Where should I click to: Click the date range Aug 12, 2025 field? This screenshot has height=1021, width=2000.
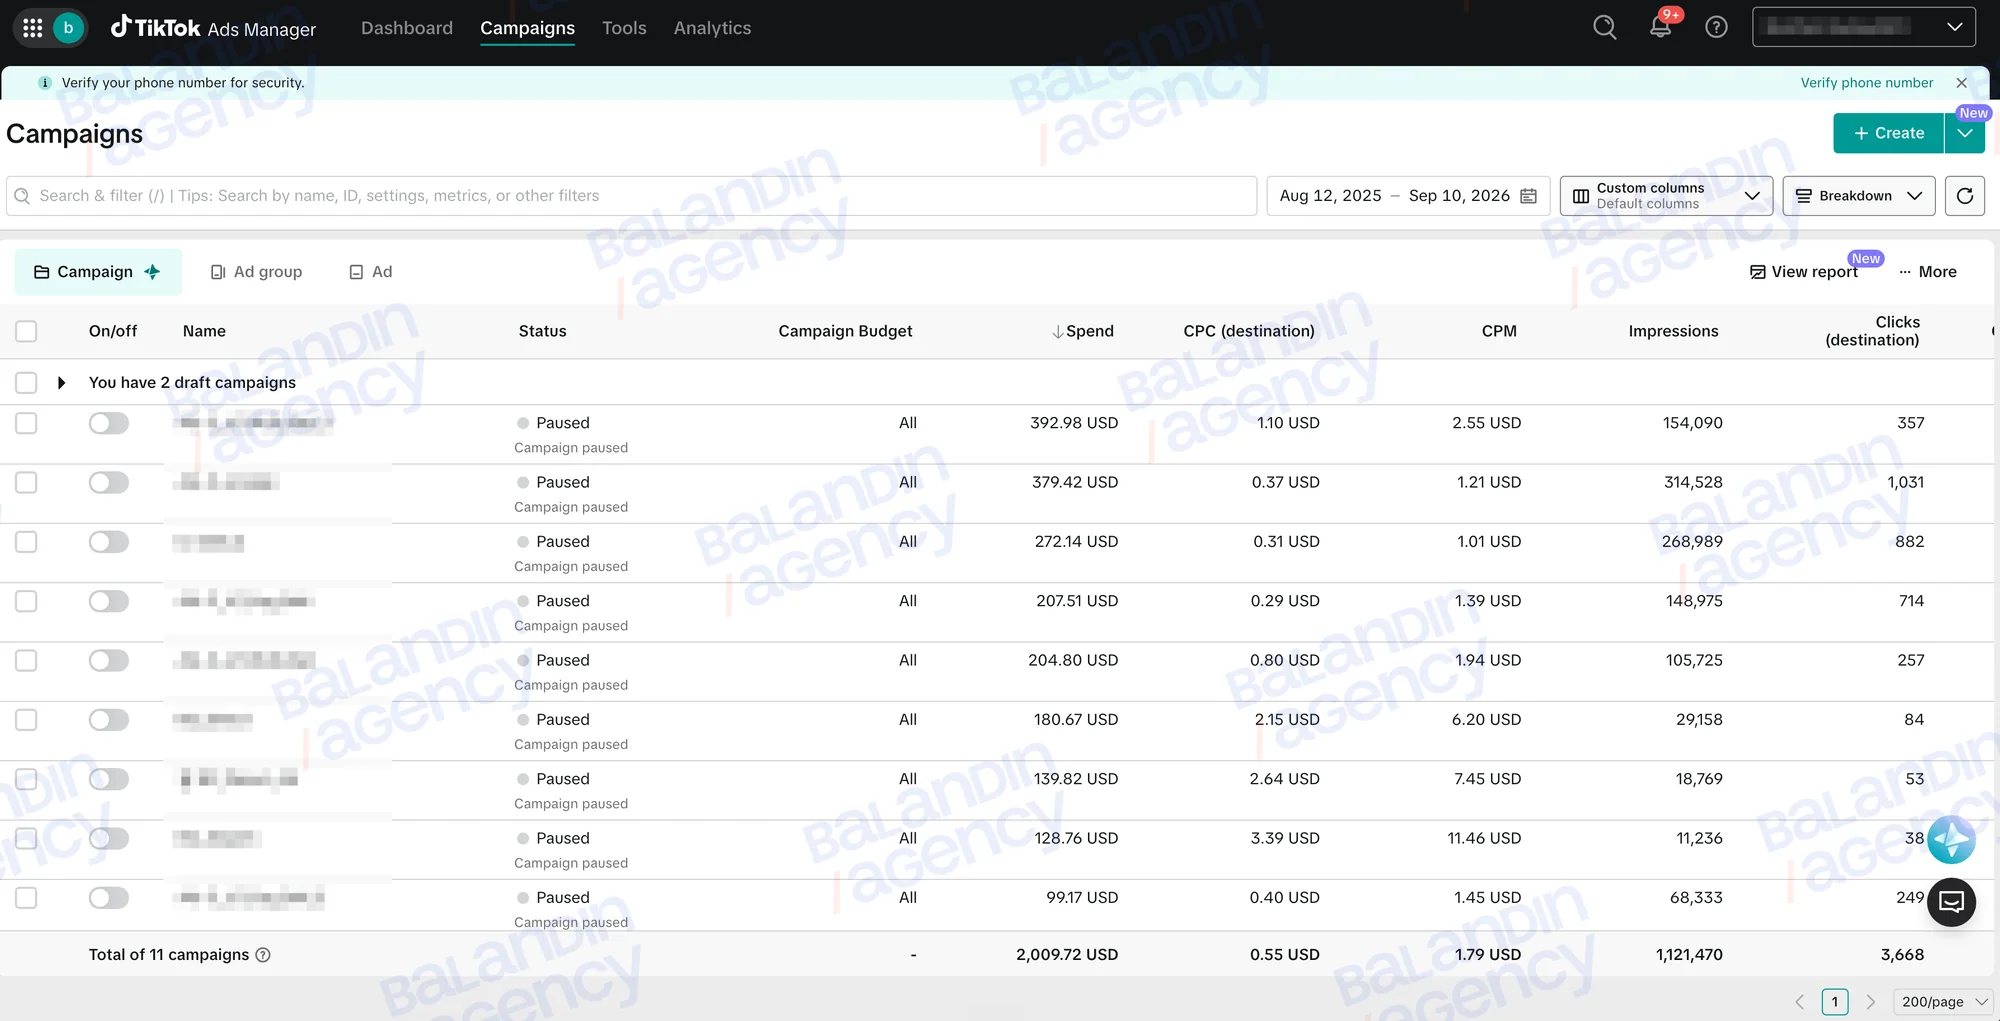pyautogui.click(x=1408, y=196)
